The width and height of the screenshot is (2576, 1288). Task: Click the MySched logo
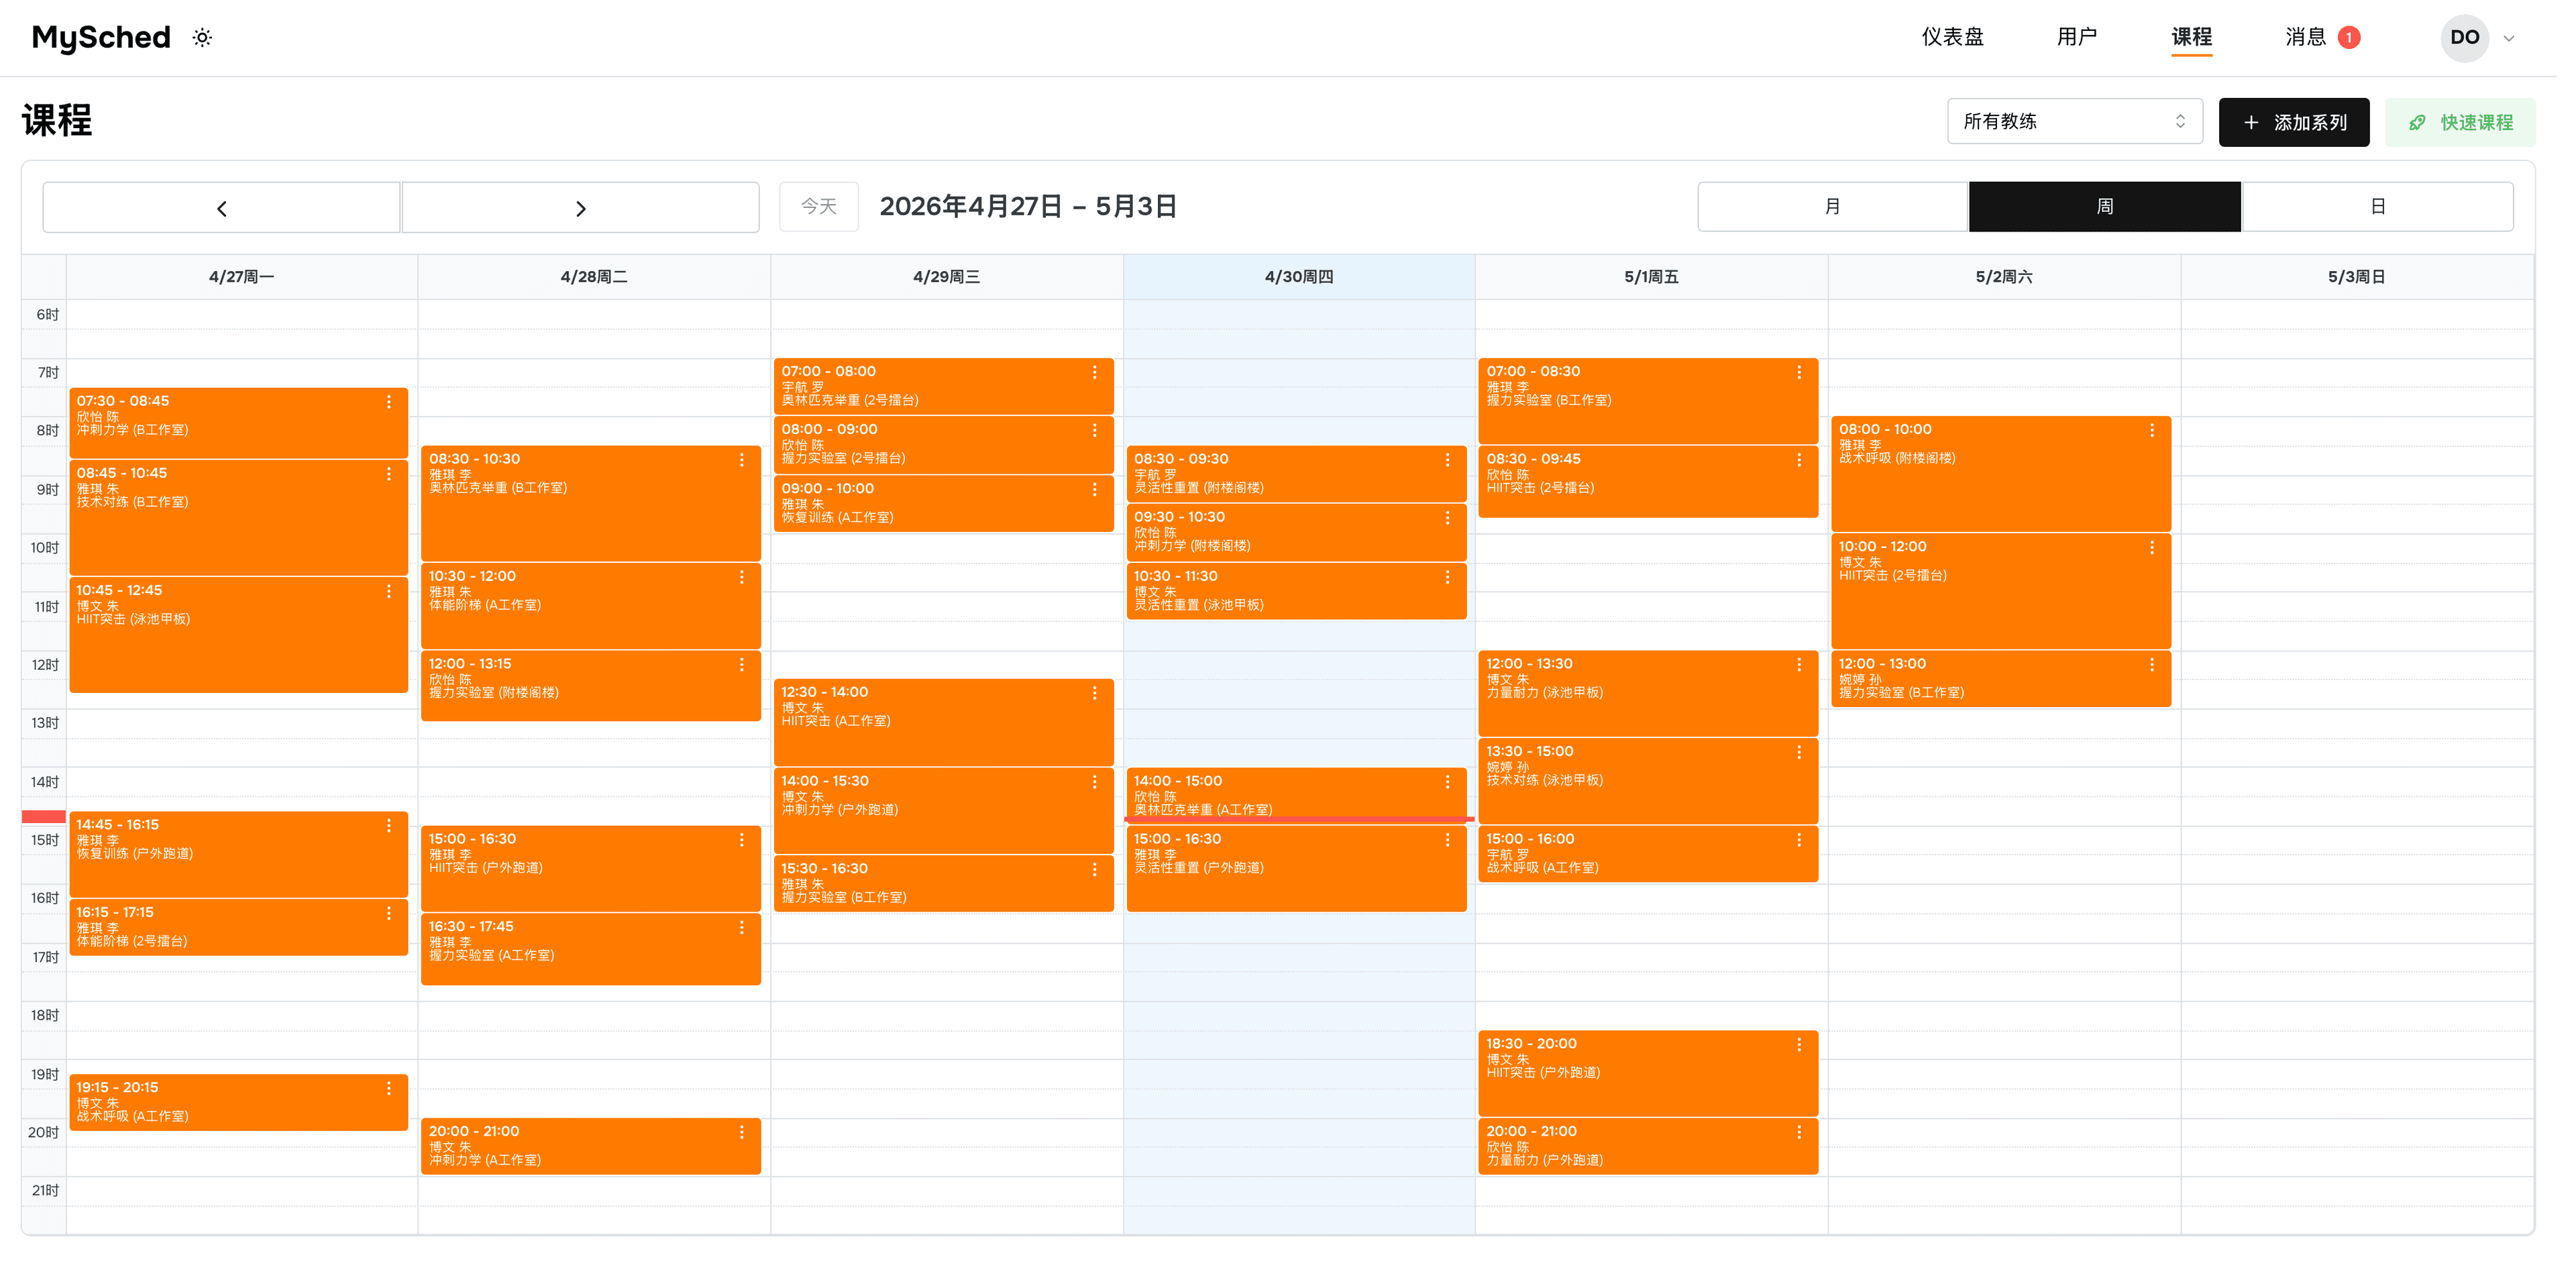[x=101, y=38]
